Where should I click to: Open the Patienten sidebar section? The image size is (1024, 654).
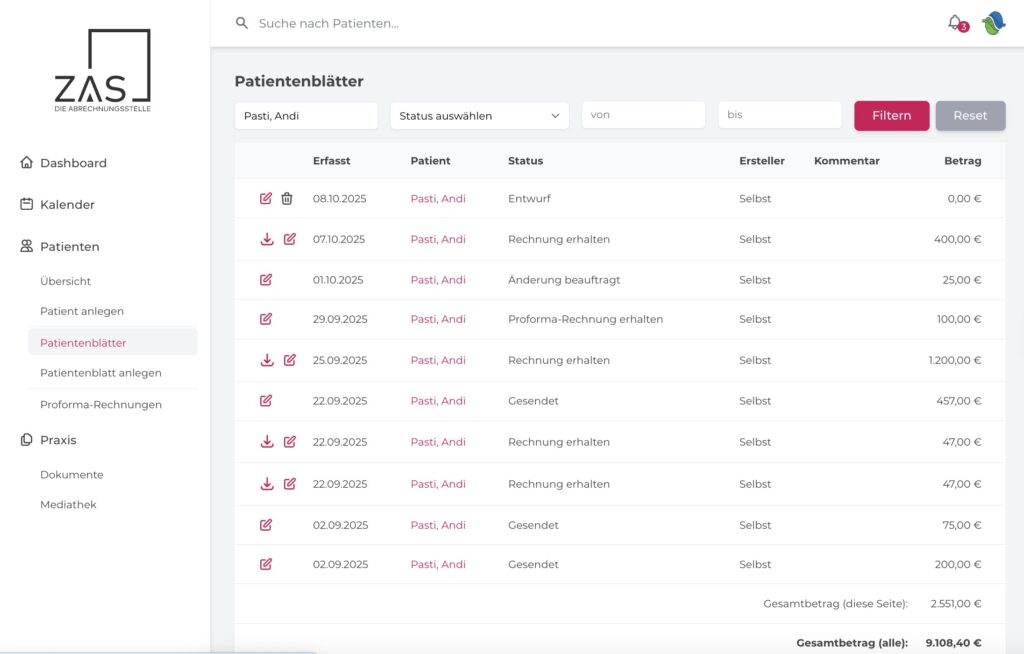[69, 246]
